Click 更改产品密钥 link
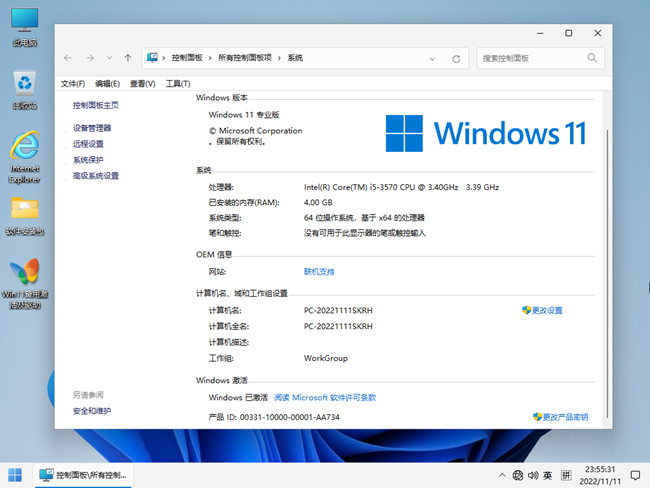This screenshot has height=488, width=650. point(565,417)
